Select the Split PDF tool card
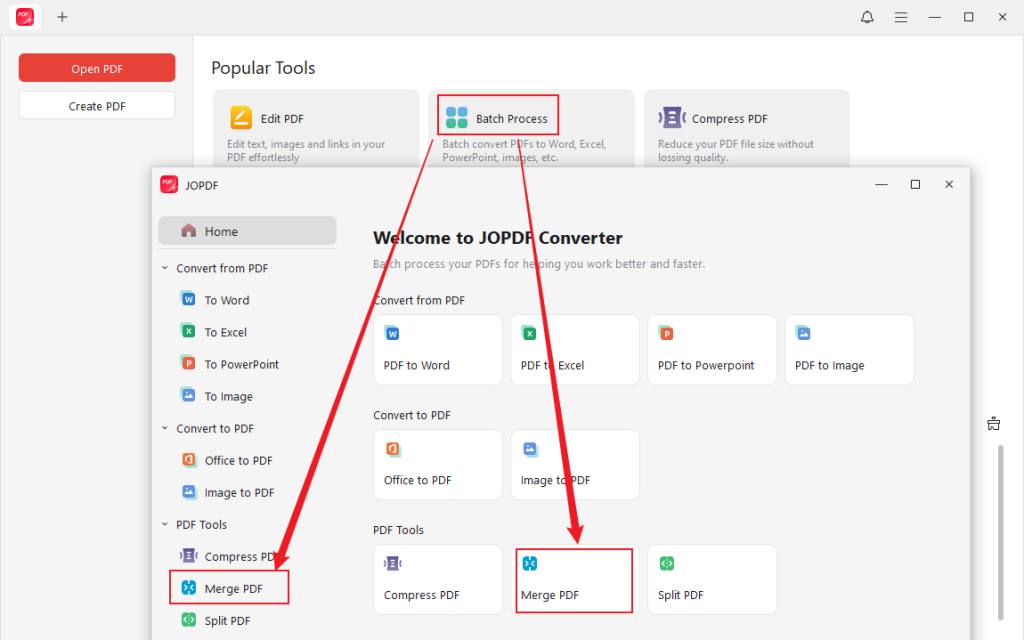The image size is (1024, 640). [x=711, y=580]
